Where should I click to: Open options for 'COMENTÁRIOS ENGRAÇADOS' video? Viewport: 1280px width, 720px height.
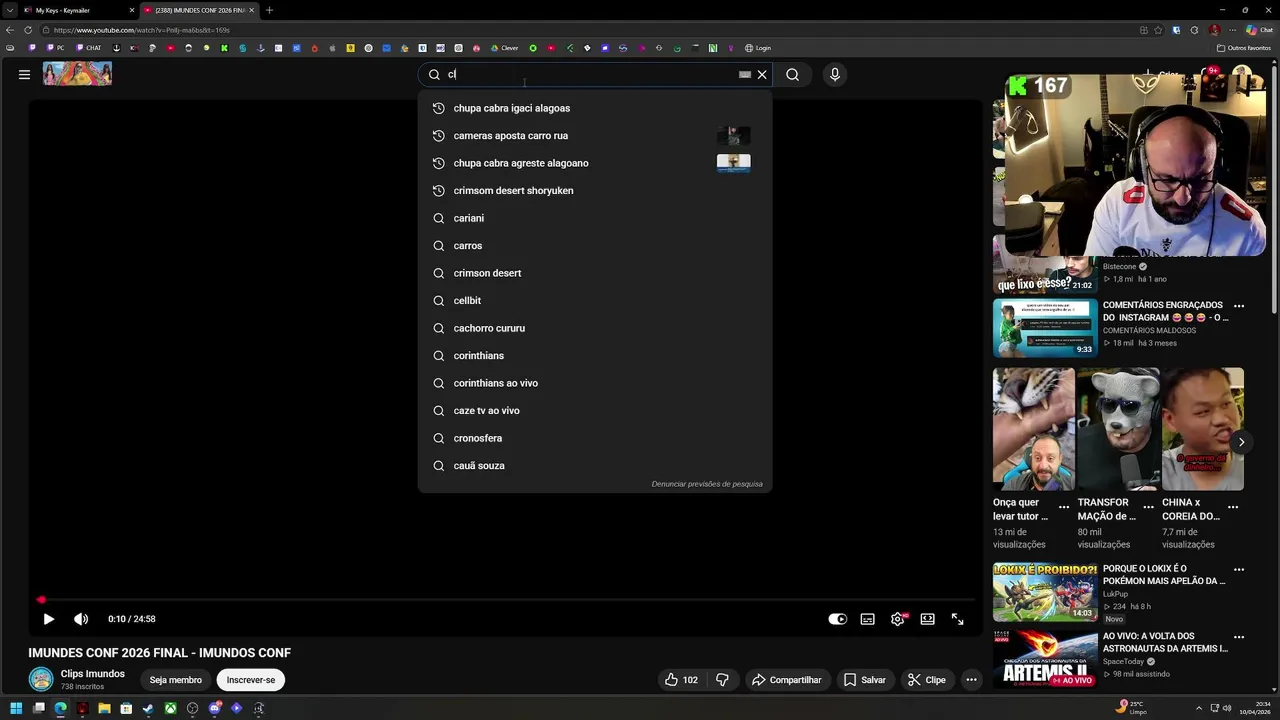tap(1239, 306)
